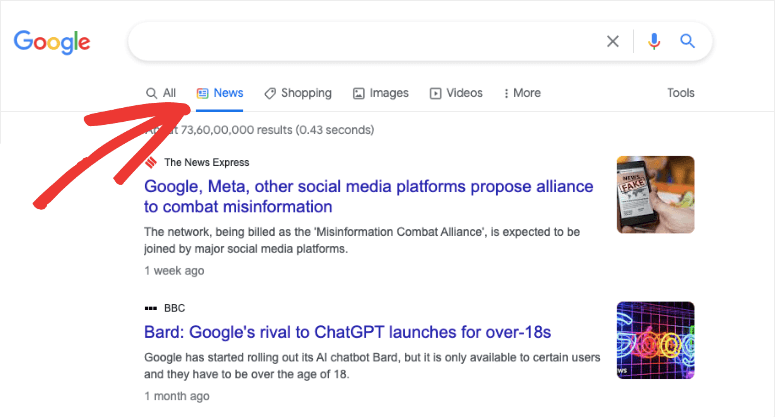This screenshot has height=417, width=775.
Task: Open the misinformation alliance headline
Action: [369, 196]
